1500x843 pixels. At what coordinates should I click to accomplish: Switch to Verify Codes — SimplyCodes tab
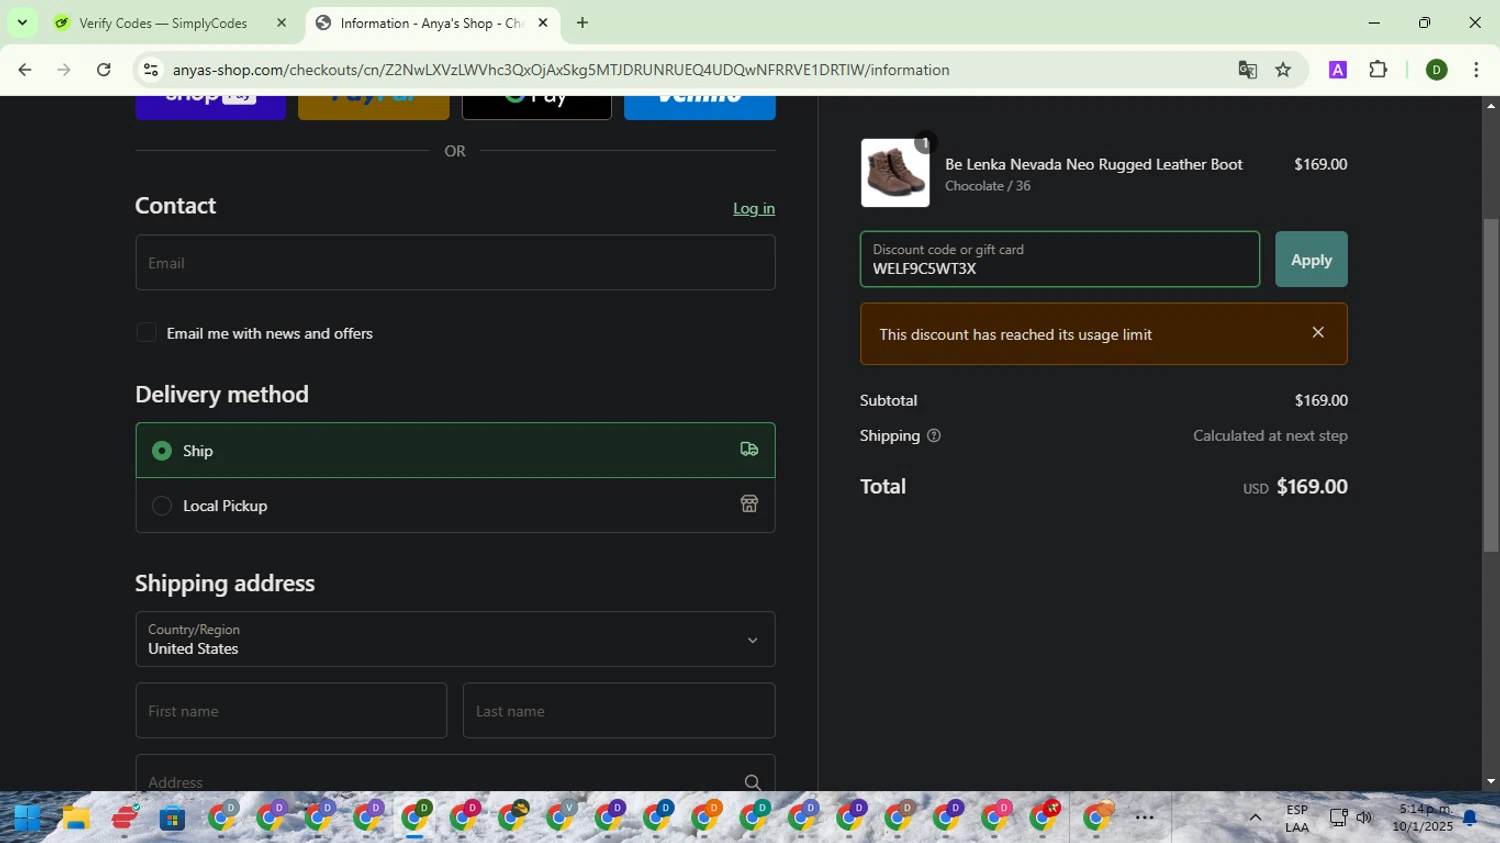tap(163, 23)
